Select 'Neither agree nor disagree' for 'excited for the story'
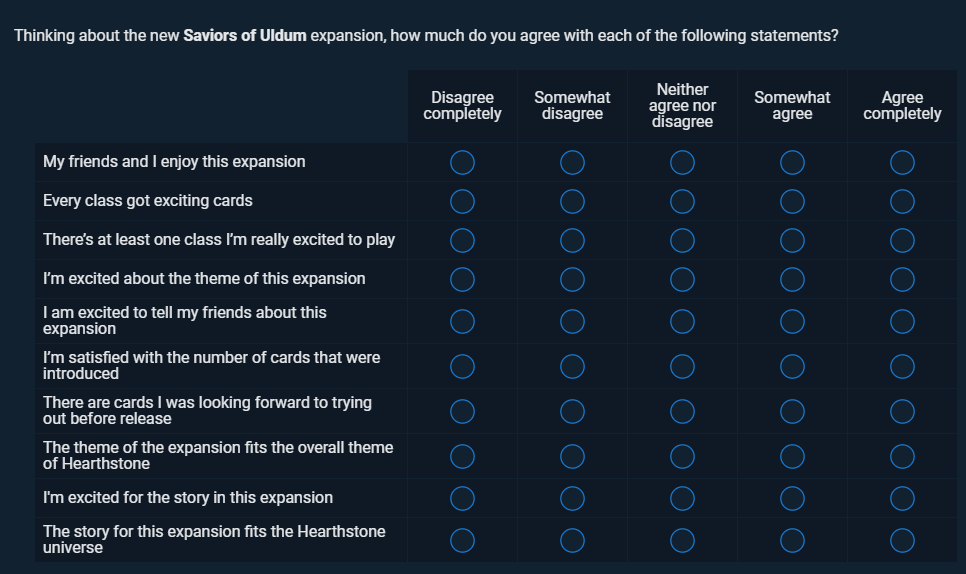This screenshot has width=966, height=574. point(682,498)
